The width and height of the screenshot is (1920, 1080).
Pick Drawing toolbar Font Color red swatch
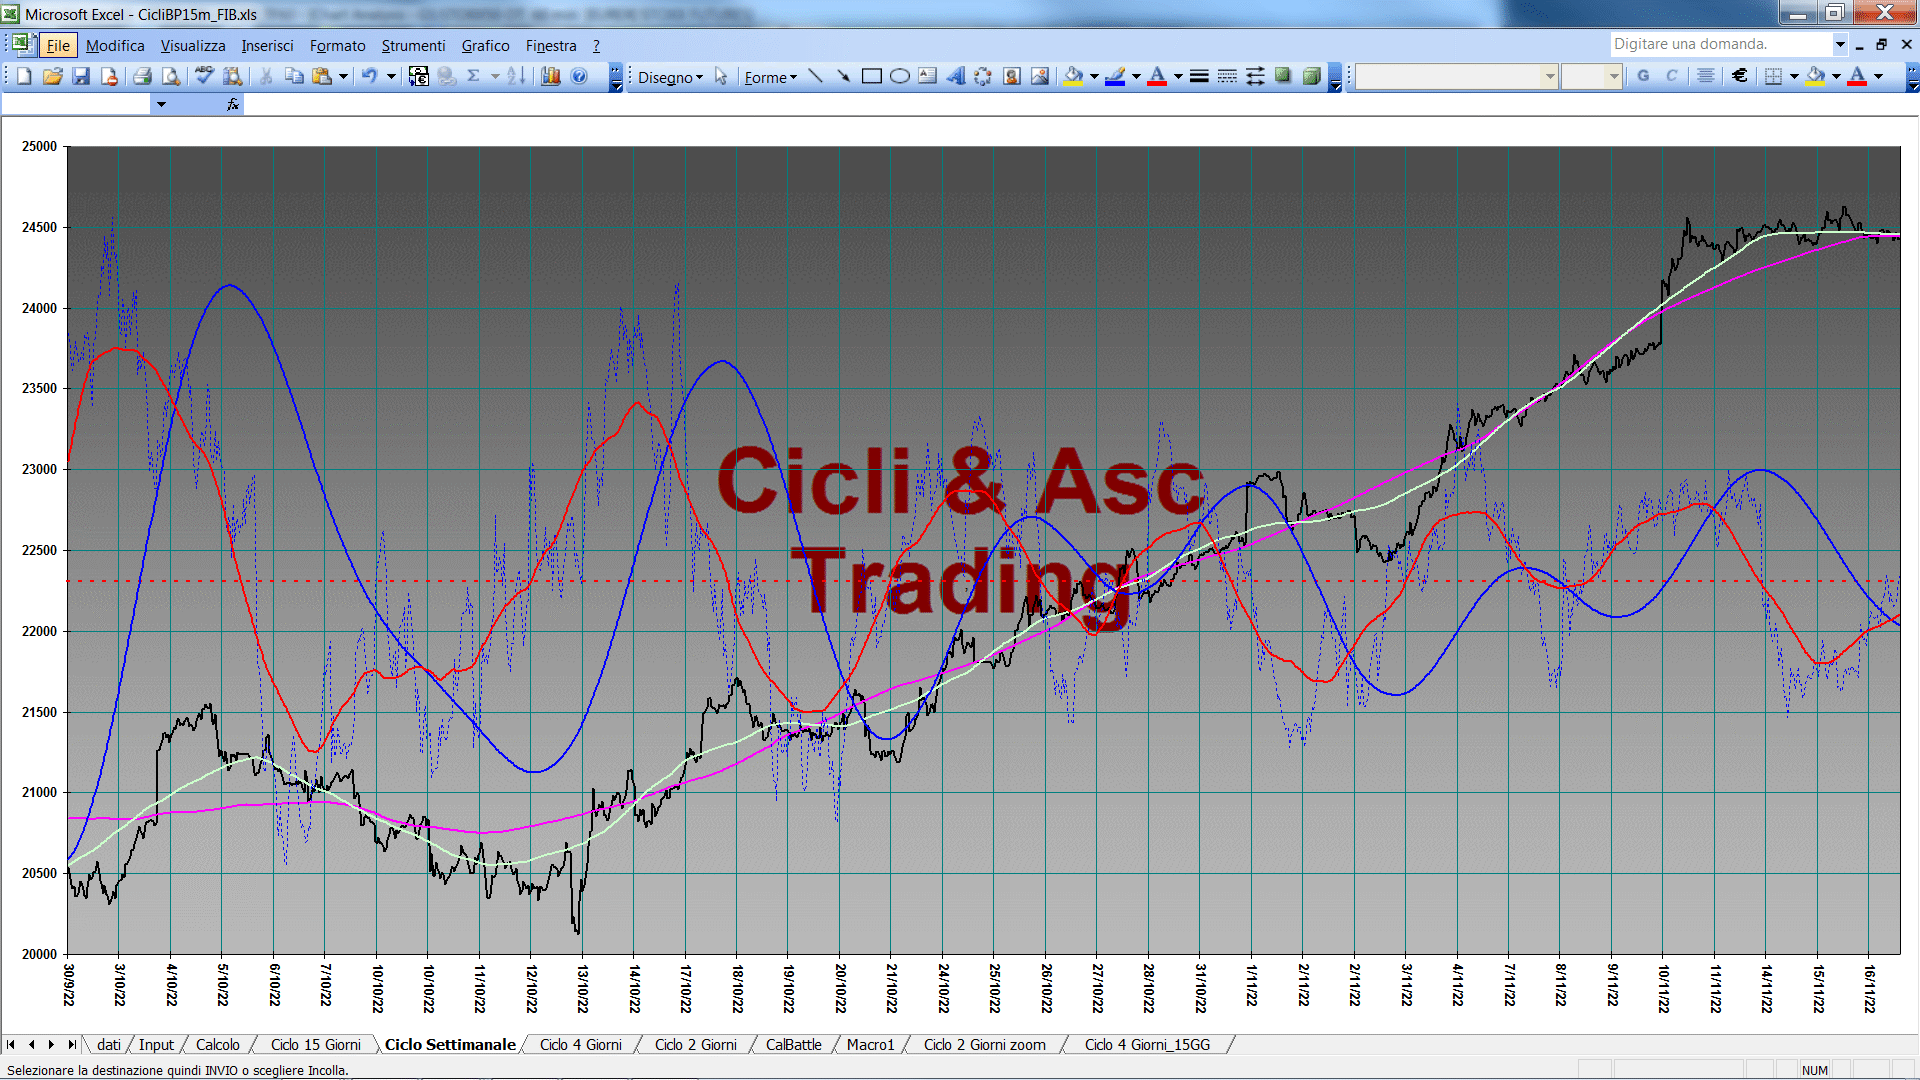(1157, 76)
